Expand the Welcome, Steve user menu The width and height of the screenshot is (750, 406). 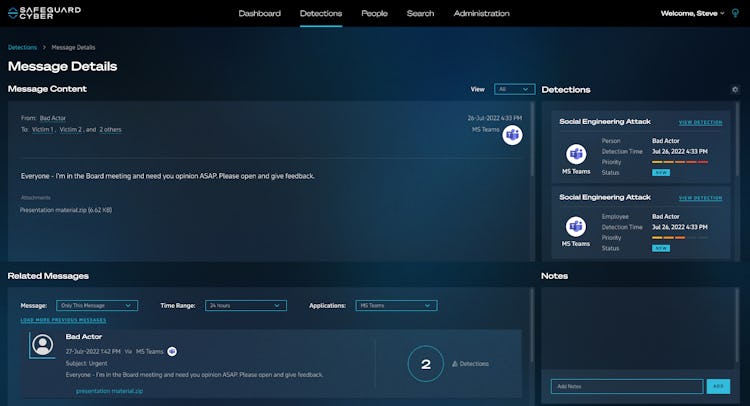tap(693, 13)
